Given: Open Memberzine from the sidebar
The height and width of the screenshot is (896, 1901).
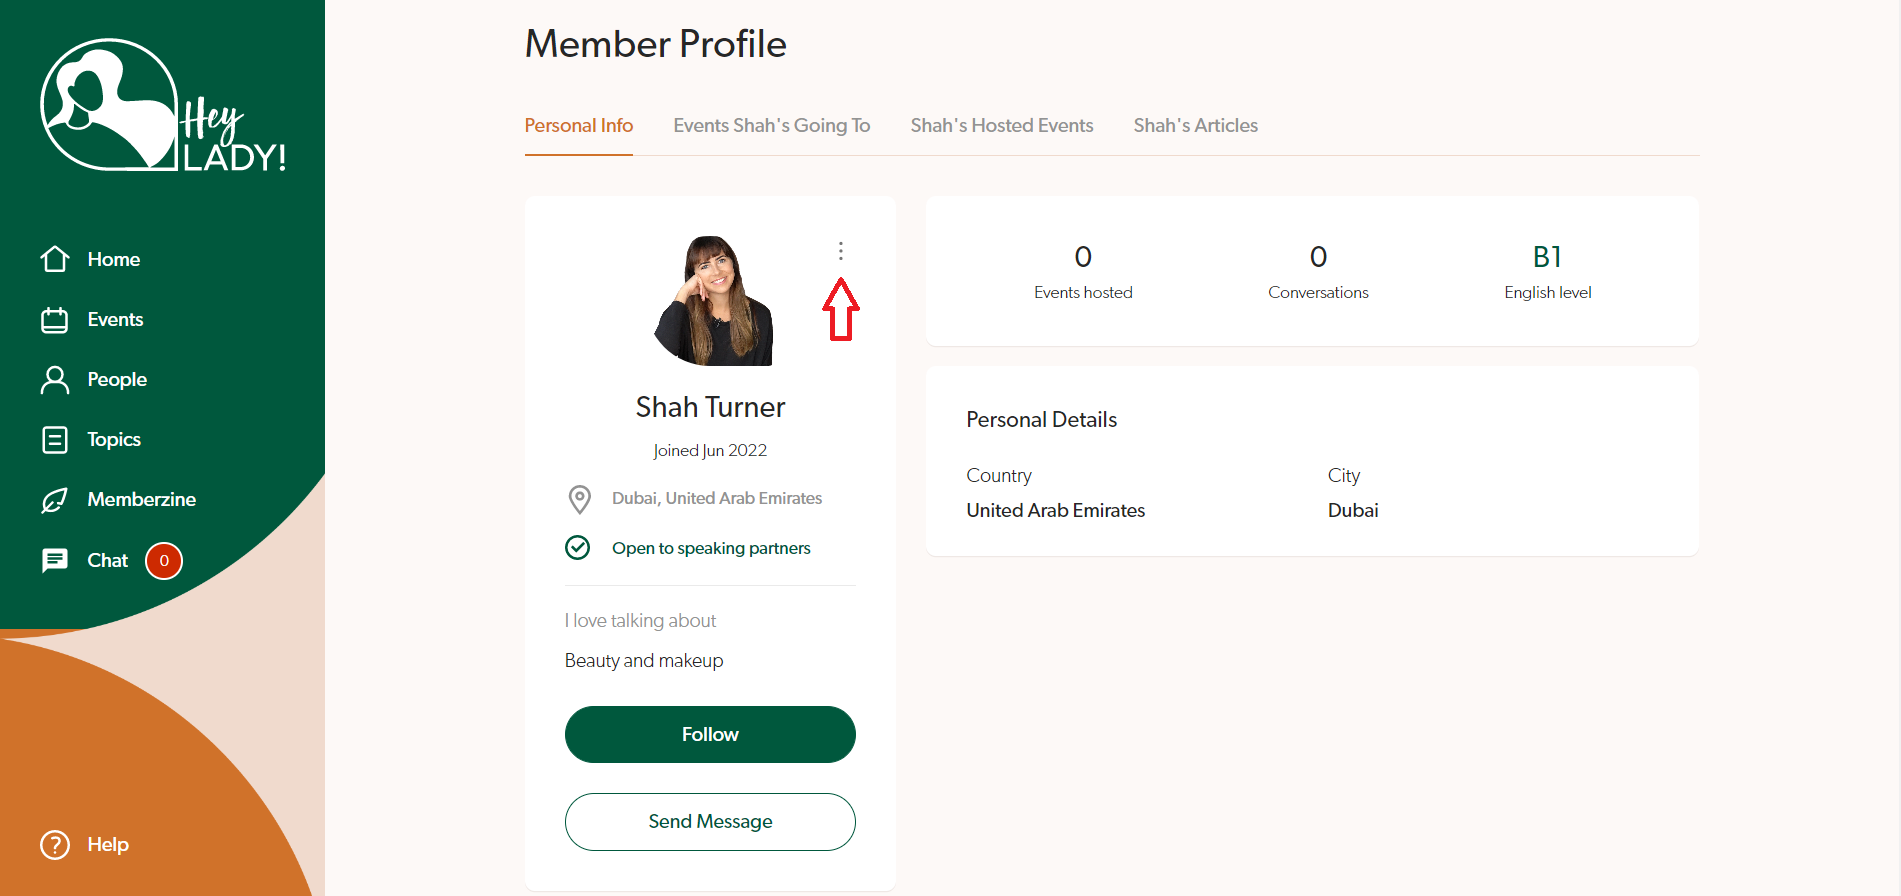Looking at the screenshot, I should [x=141, y=500].
